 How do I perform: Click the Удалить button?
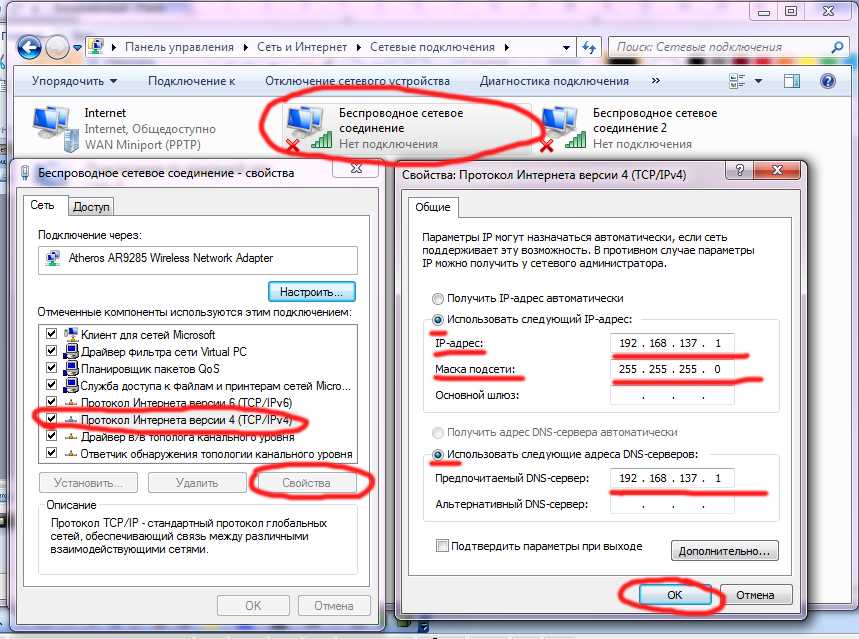(x=197, y=483)
